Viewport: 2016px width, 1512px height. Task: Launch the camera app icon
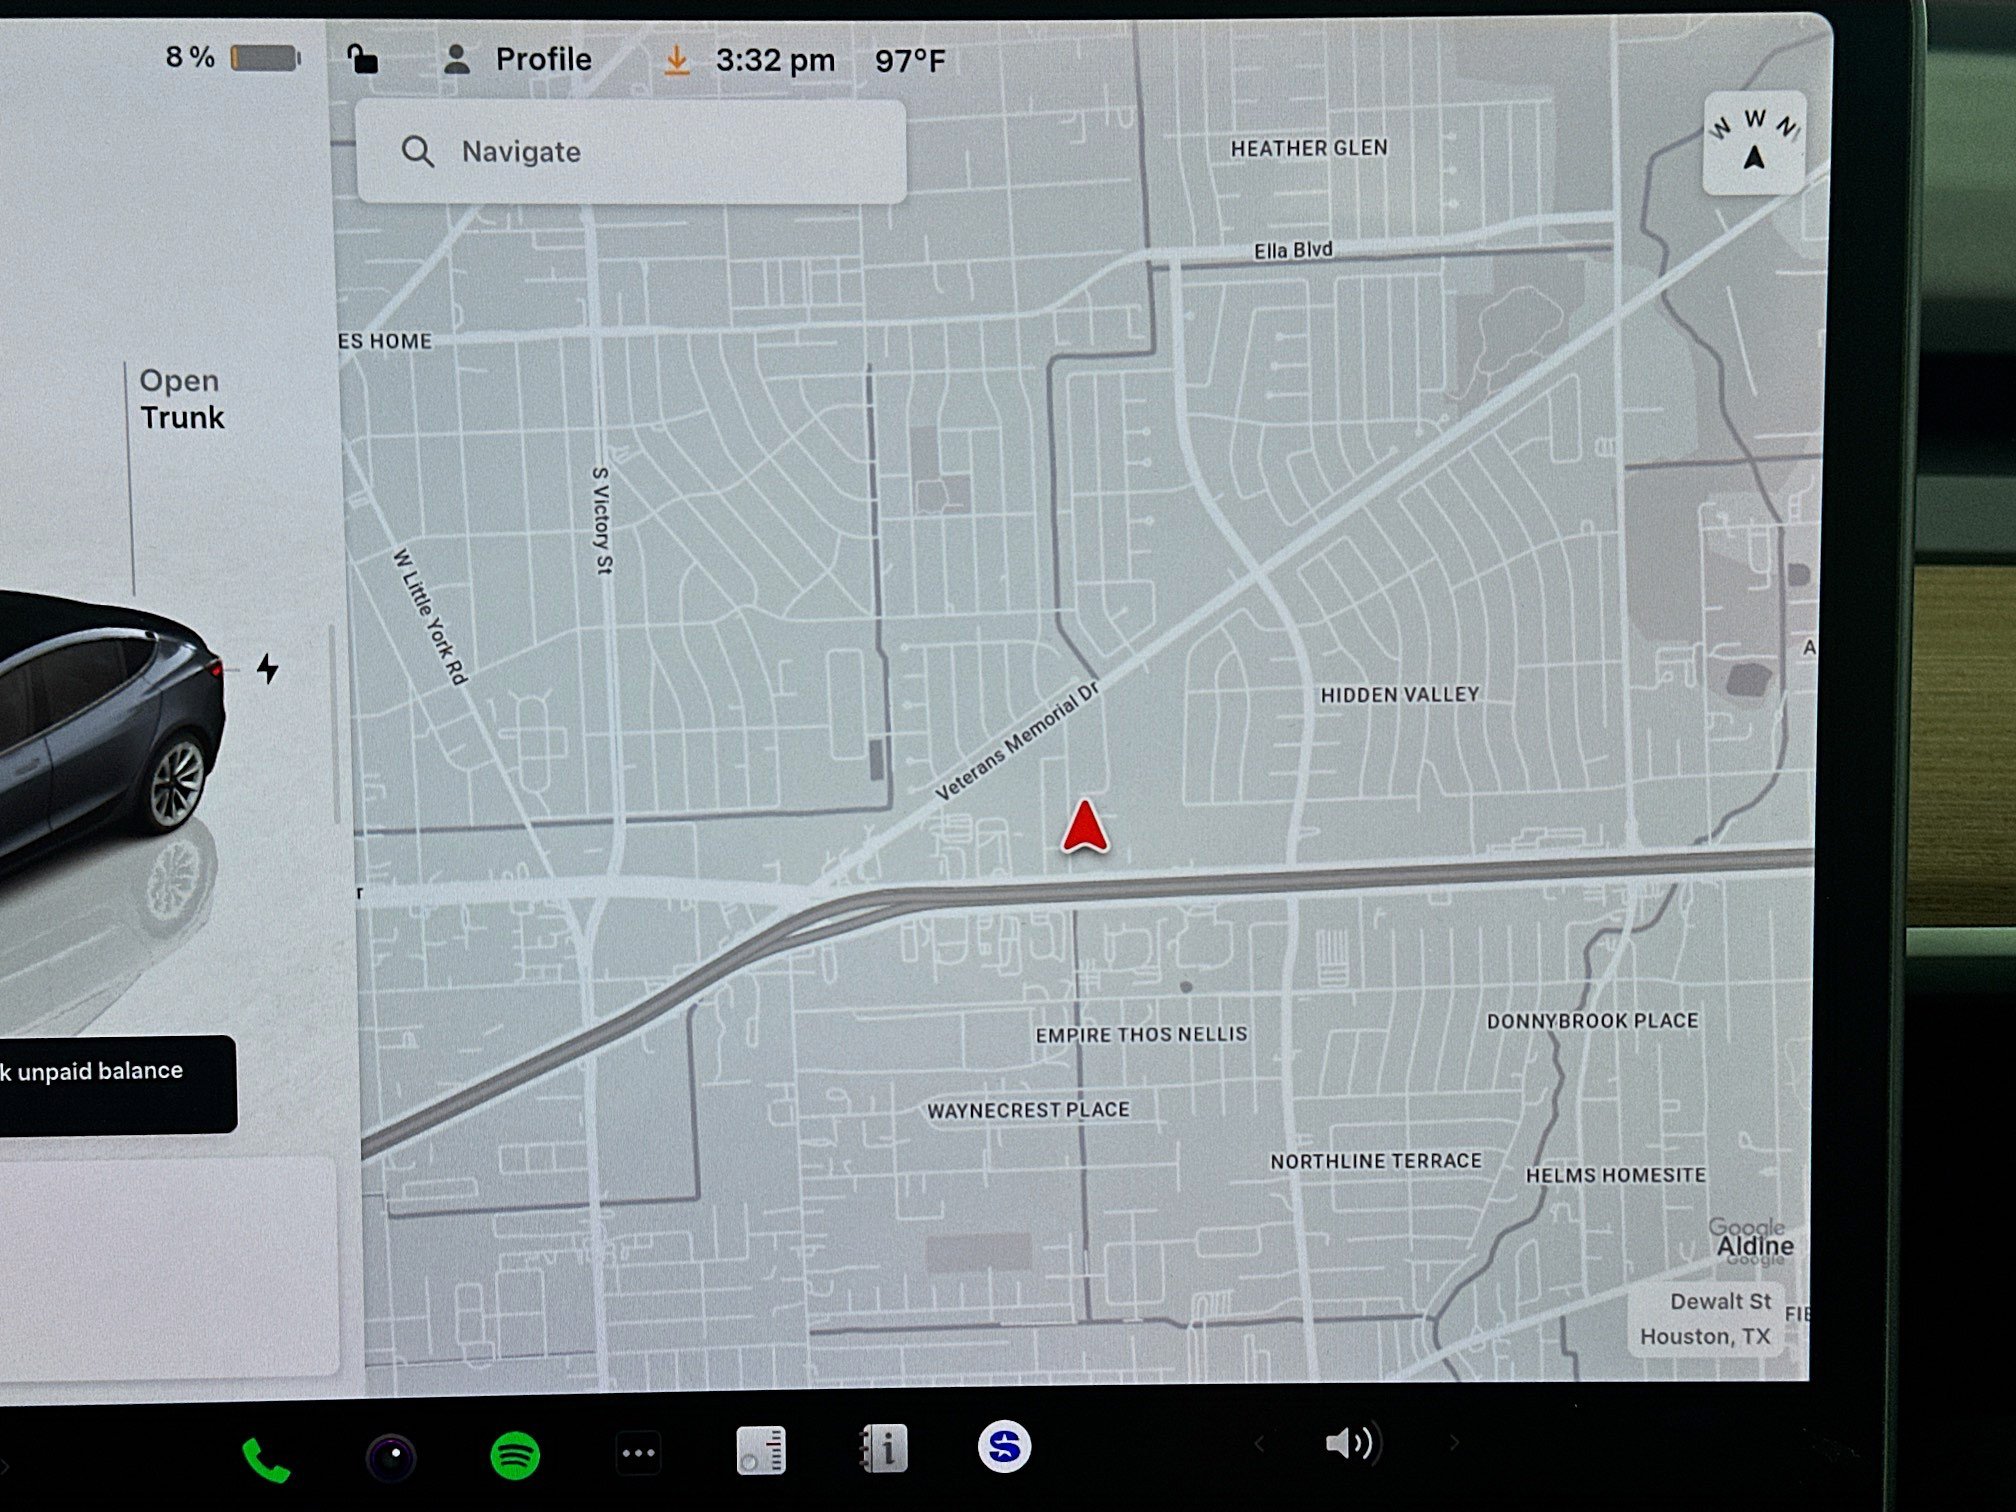(x=391, y=1456)
